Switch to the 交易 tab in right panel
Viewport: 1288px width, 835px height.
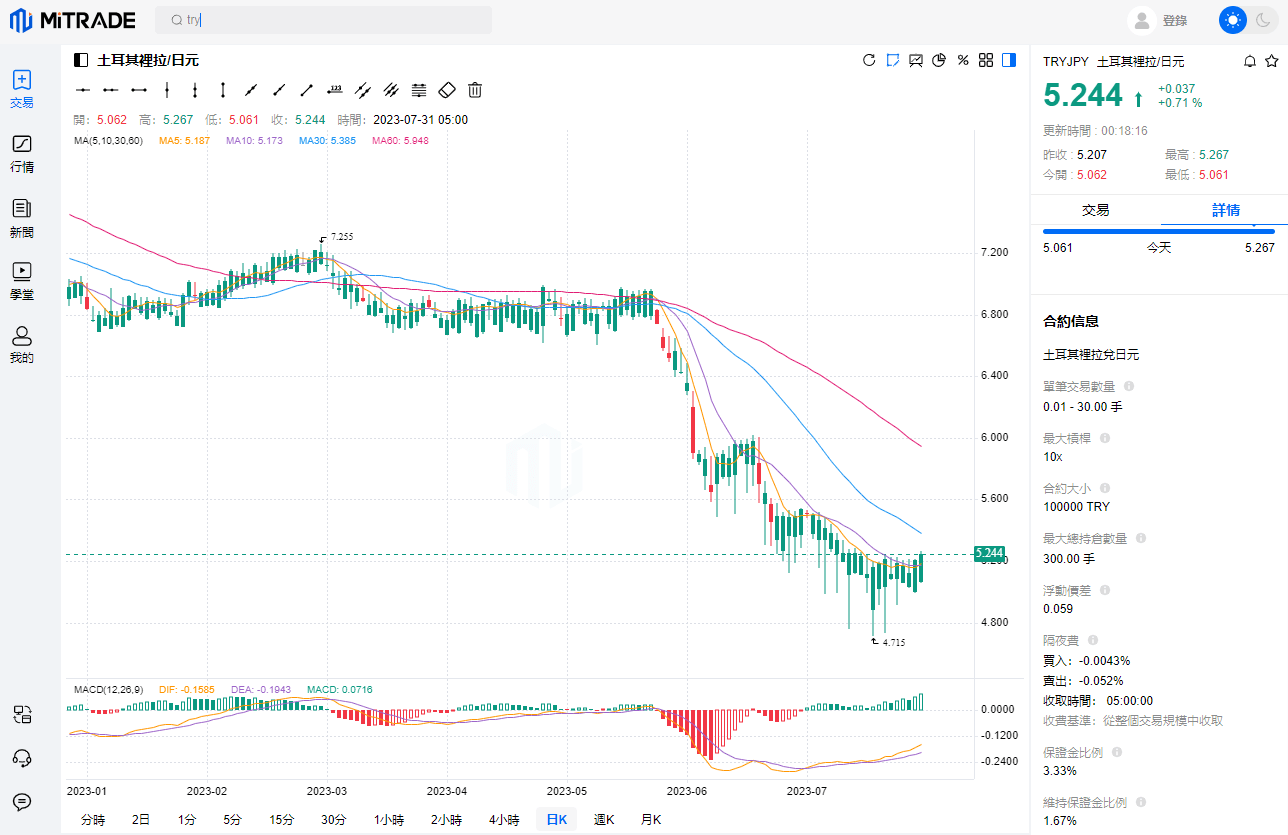point(1095,210)
